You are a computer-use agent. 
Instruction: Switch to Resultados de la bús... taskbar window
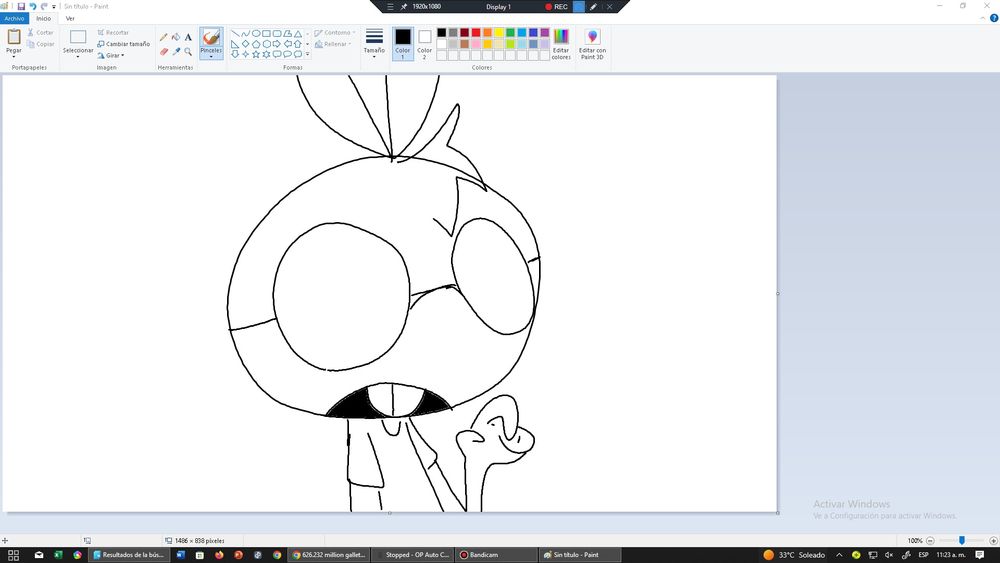pyautogui.click(x=128, y=555)
